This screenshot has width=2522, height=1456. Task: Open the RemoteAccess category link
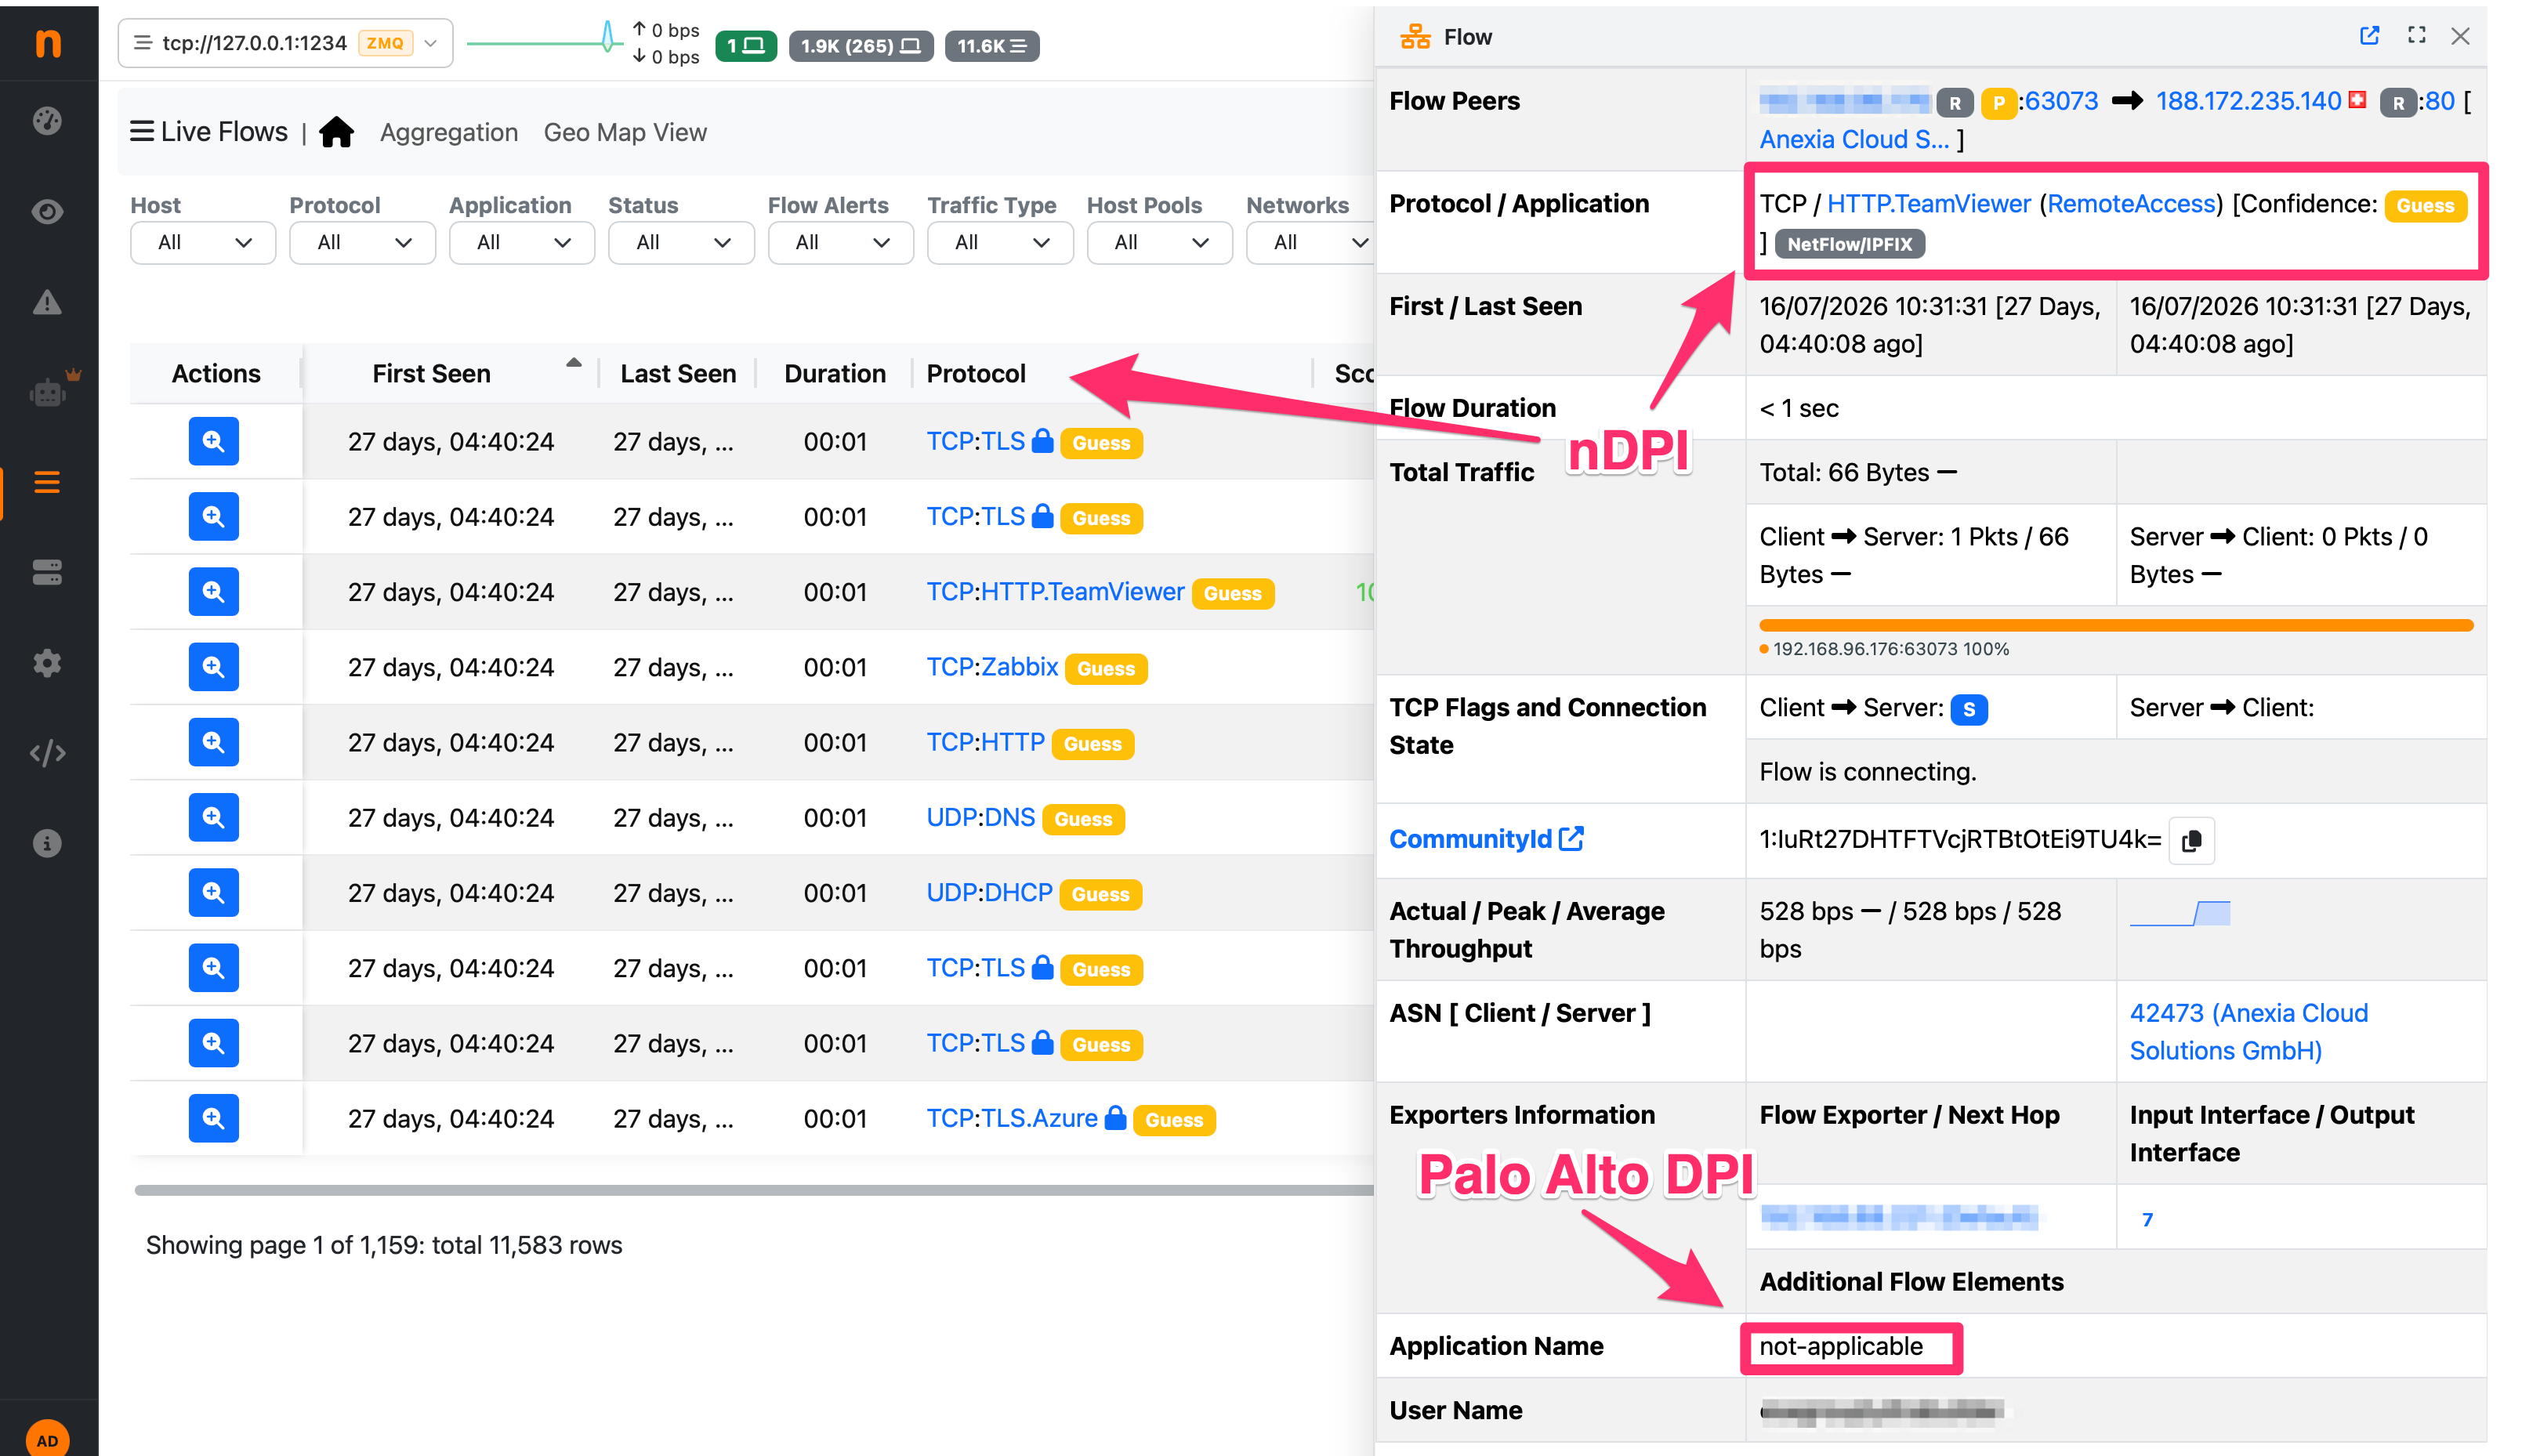pos(2131,204)
